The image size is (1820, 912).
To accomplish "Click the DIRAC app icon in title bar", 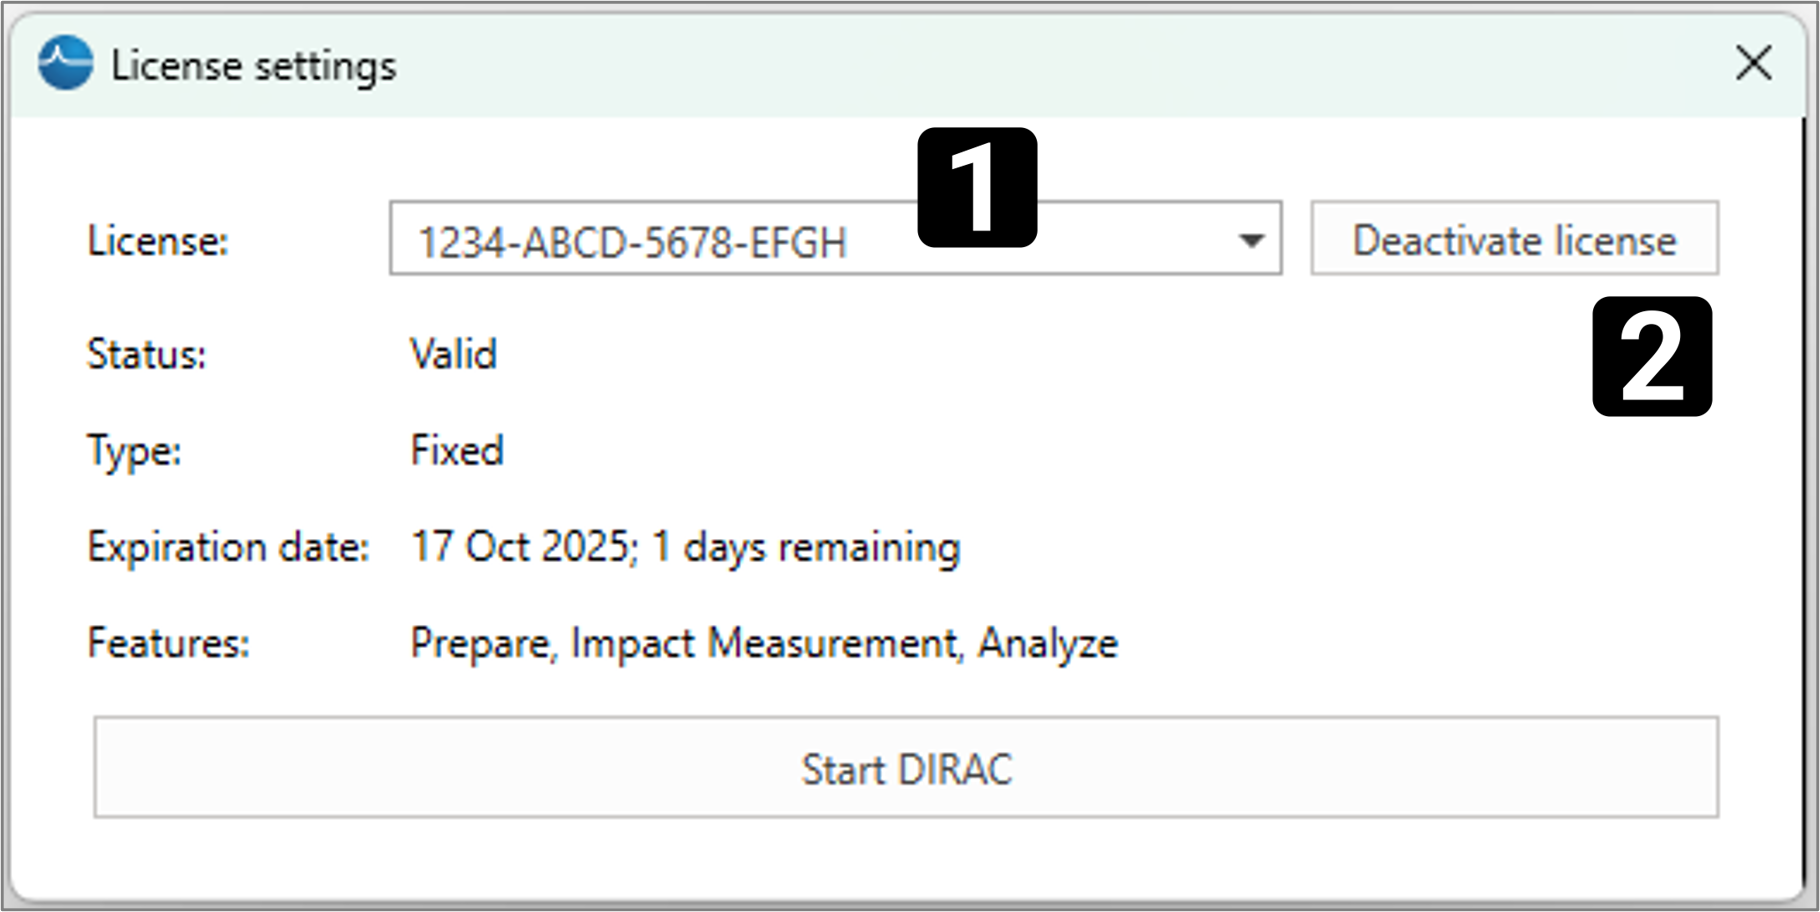I will point(65,64).
